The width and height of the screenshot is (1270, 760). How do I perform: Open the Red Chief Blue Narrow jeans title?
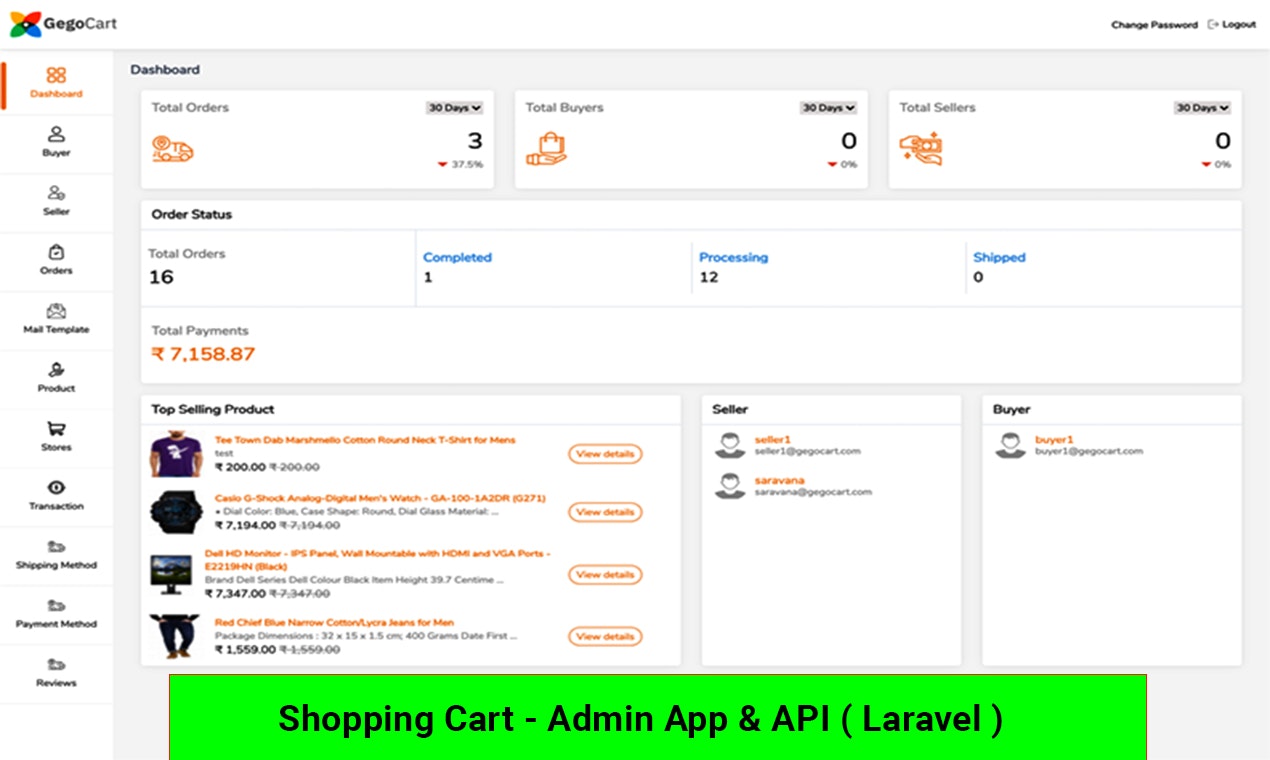(334, 622)
